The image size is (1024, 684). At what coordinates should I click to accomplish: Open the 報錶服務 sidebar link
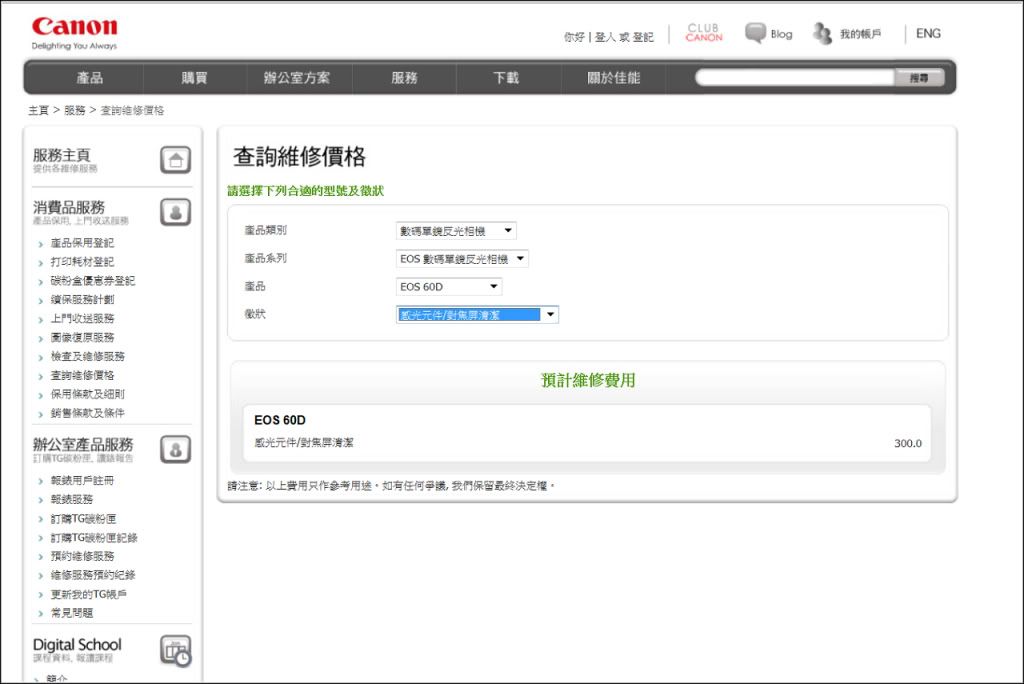(72, 500)
